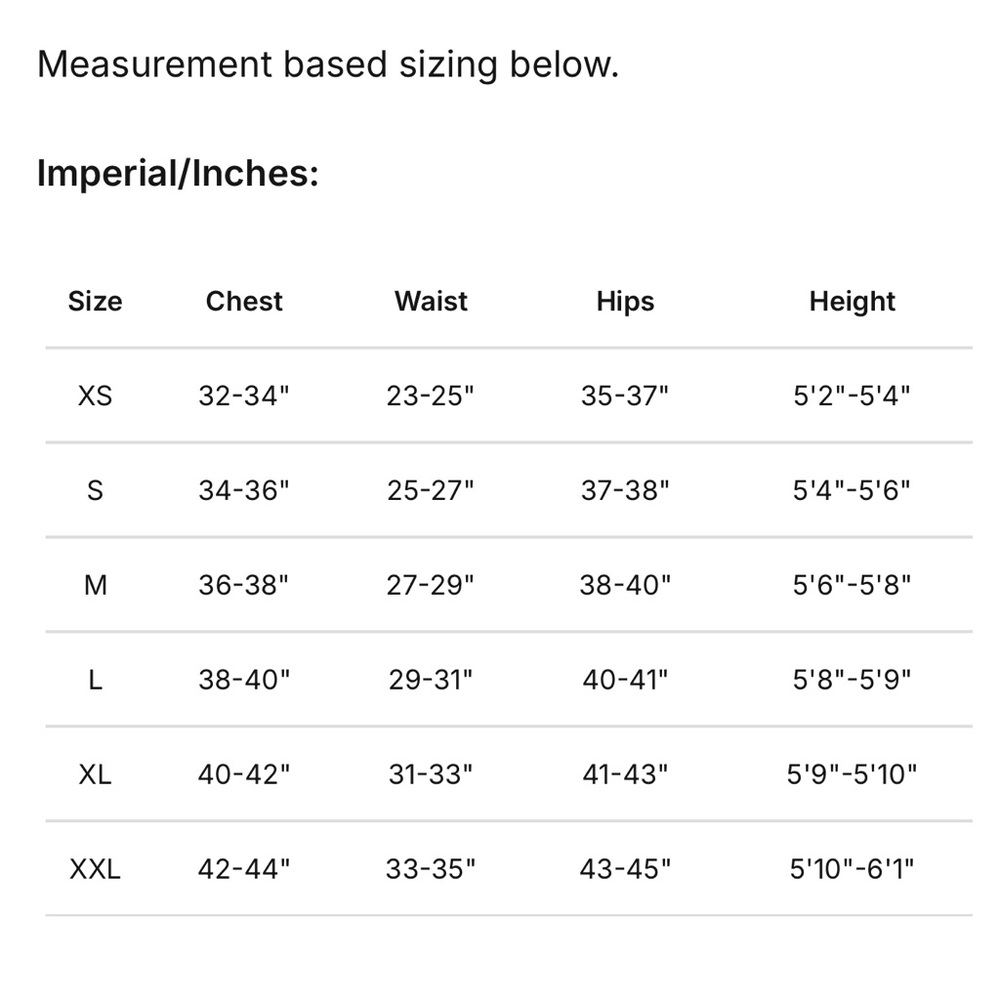Click the 37-38" hips cell
1000x1000 pixels.
point(625,490)
